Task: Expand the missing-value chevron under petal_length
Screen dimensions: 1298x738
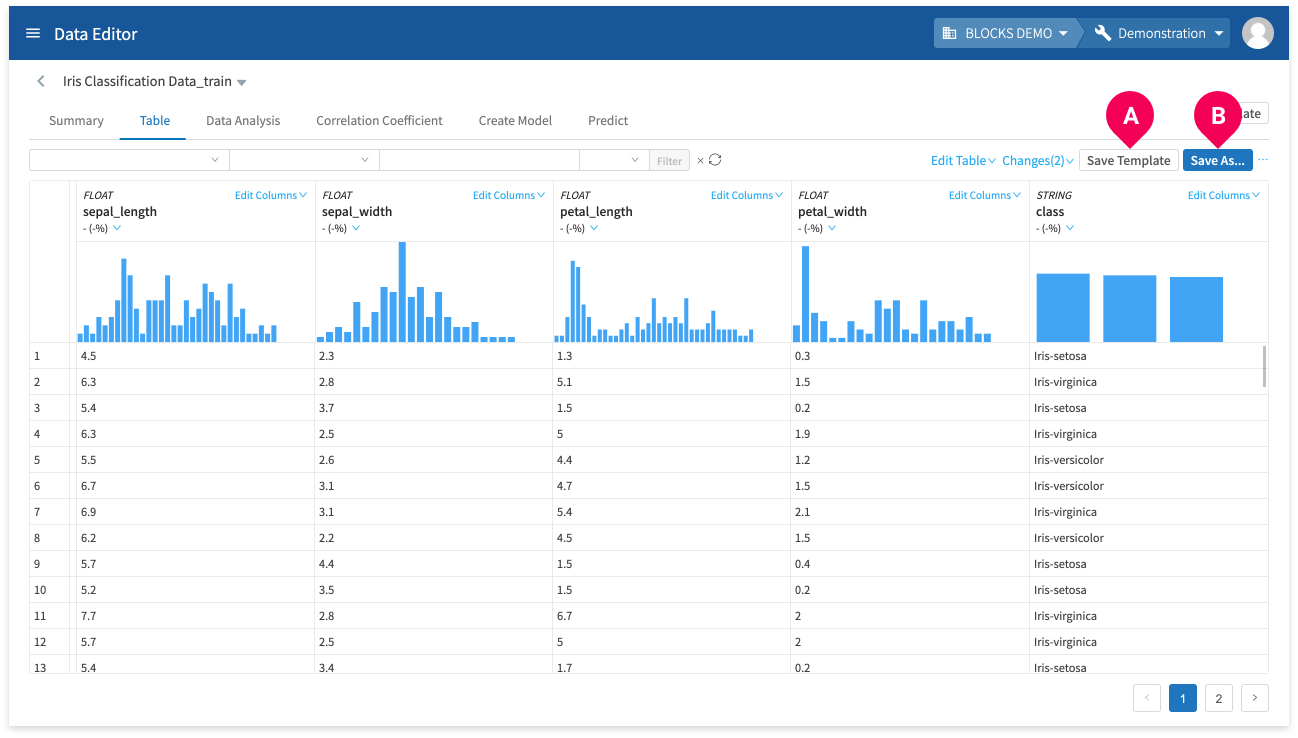Action: (594, 228)
